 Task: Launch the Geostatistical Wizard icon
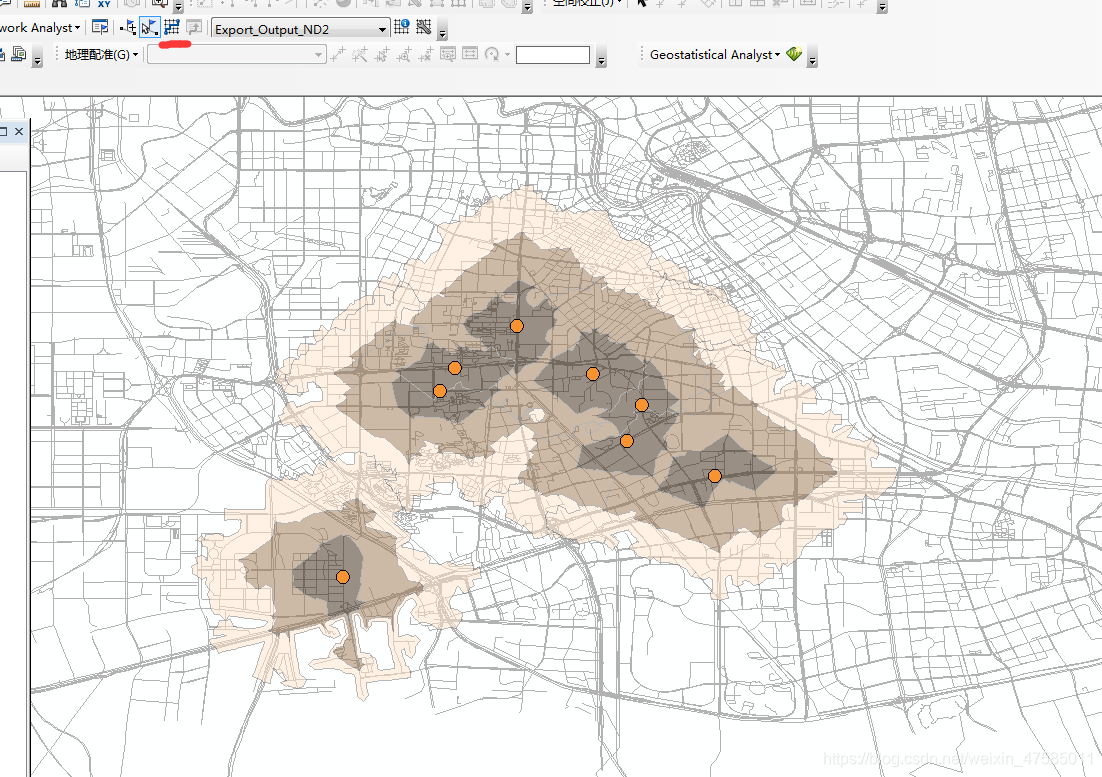[794, 54]
